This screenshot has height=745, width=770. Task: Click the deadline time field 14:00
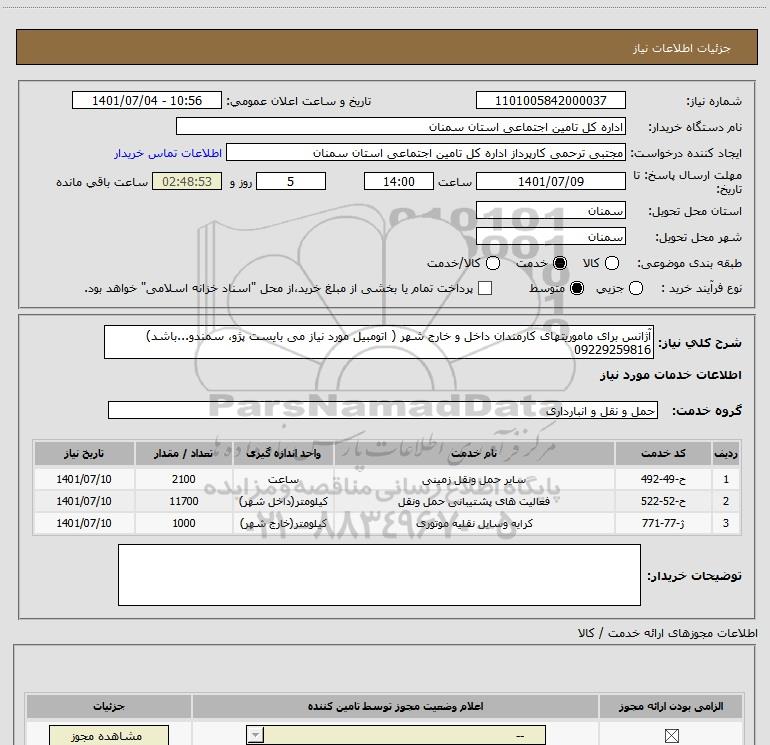coord(399,181)
